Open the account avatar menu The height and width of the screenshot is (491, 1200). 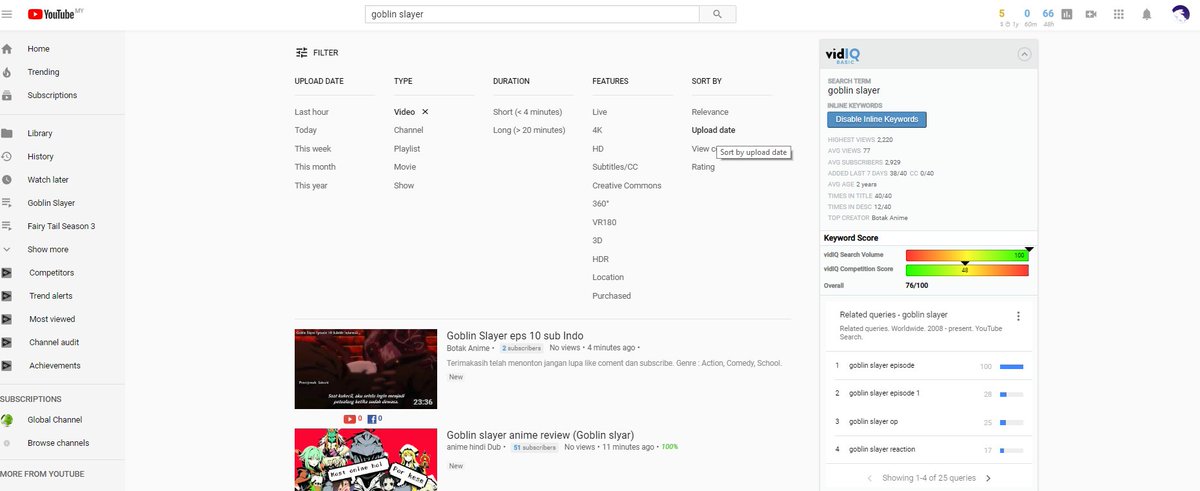pos(1180,14)
